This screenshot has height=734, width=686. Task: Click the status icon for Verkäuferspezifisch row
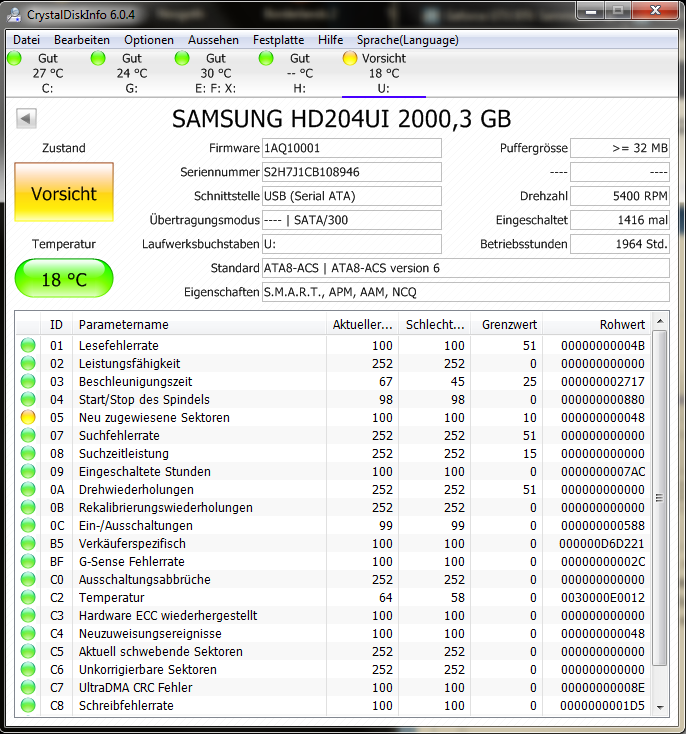click(28, 543)
